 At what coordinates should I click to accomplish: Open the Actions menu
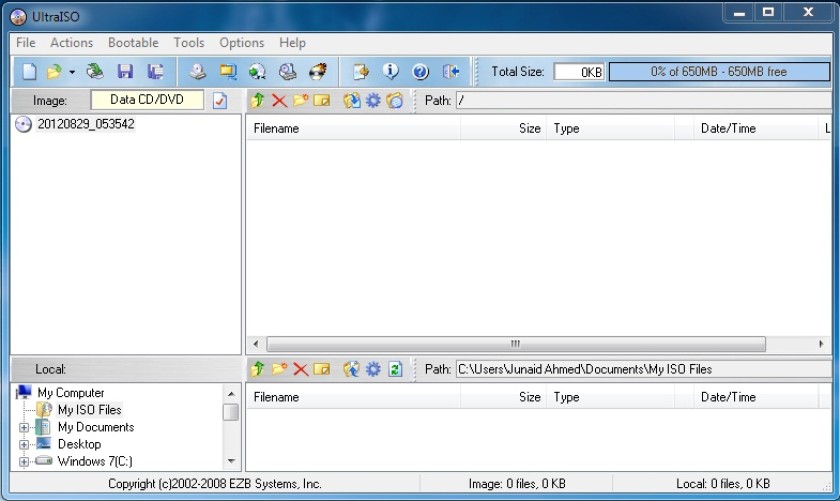point(71,43)
